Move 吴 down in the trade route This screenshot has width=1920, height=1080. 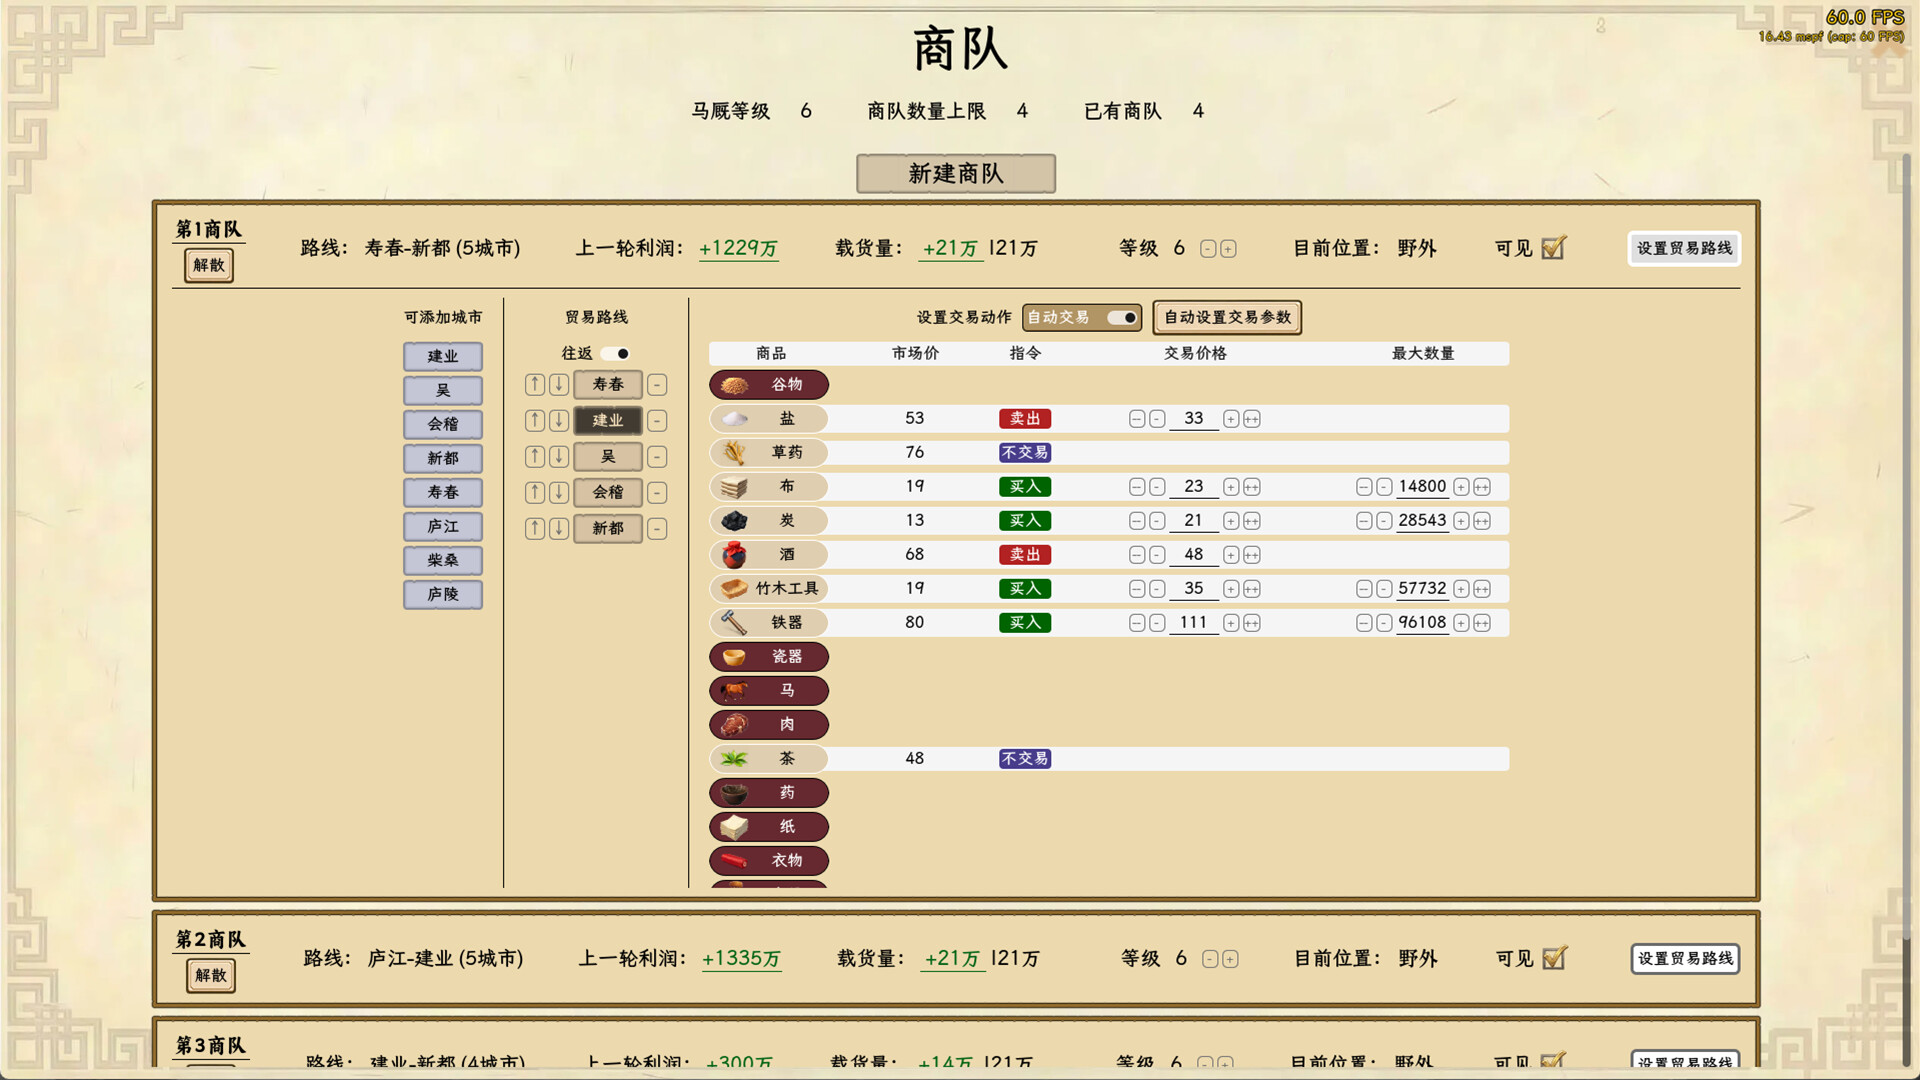pos(557,457)
